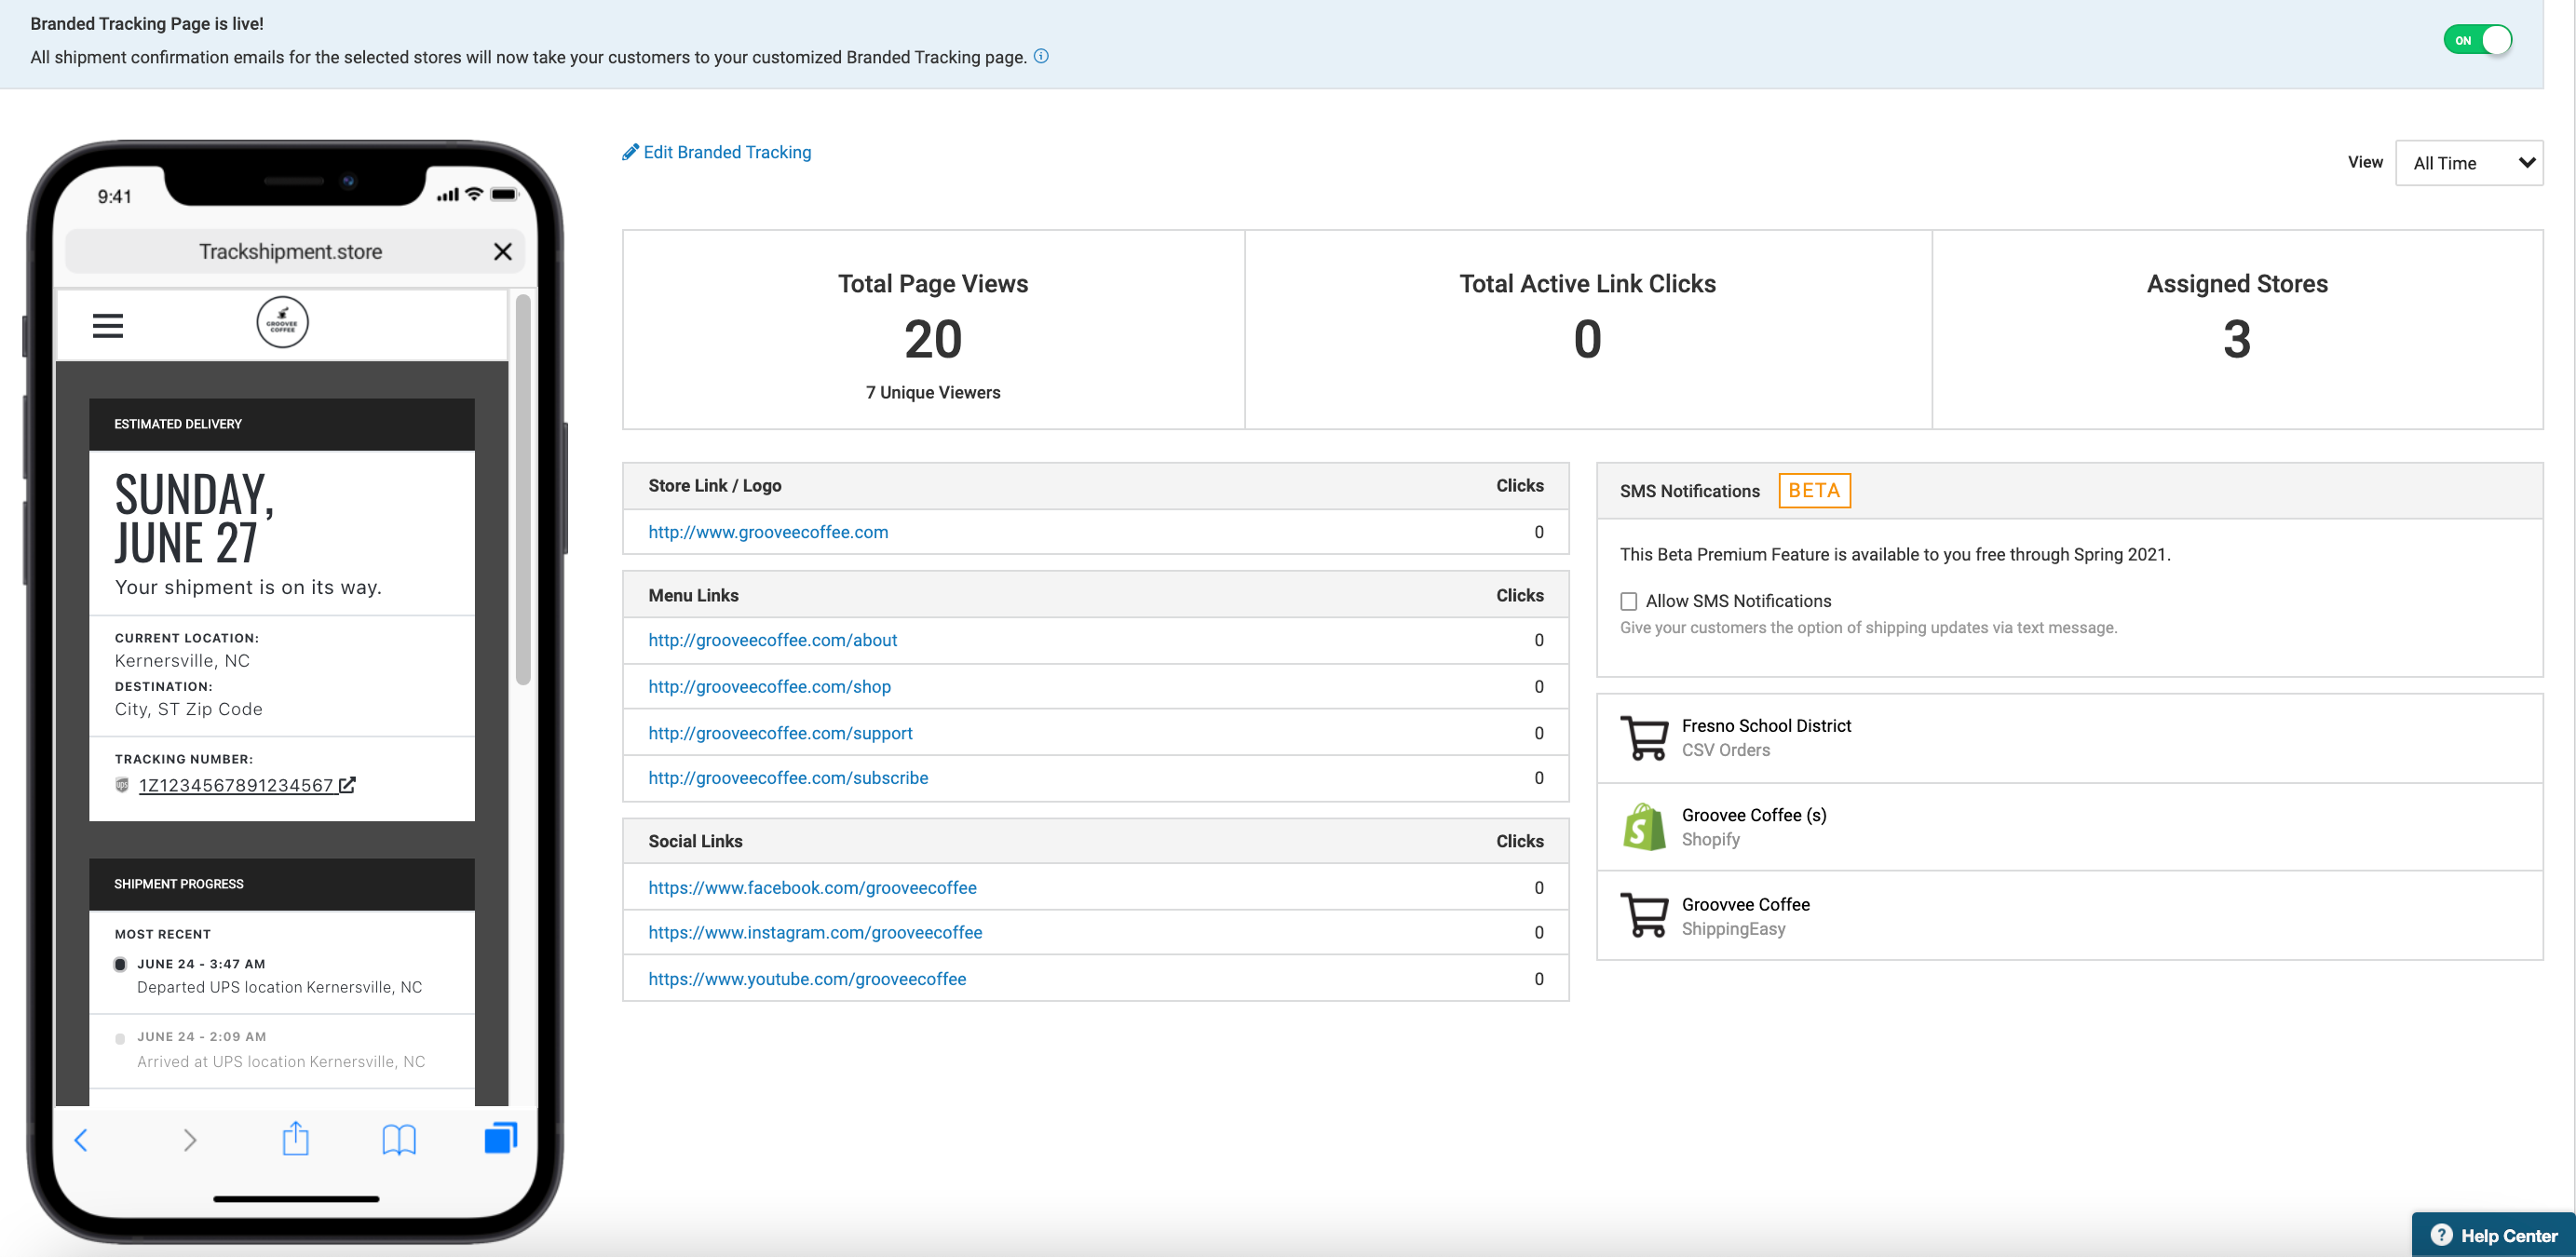Viewport: 2576px width, 1257px height.
Task: Click the Total Active Link Clicks value 0
Action: (x=1587, y=339)
